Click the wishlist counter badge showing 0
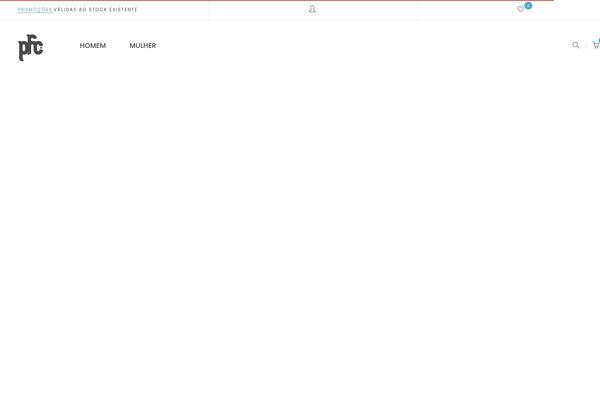Image resolution: width=600 pixels, height=400 pixels. coord(528,5)
